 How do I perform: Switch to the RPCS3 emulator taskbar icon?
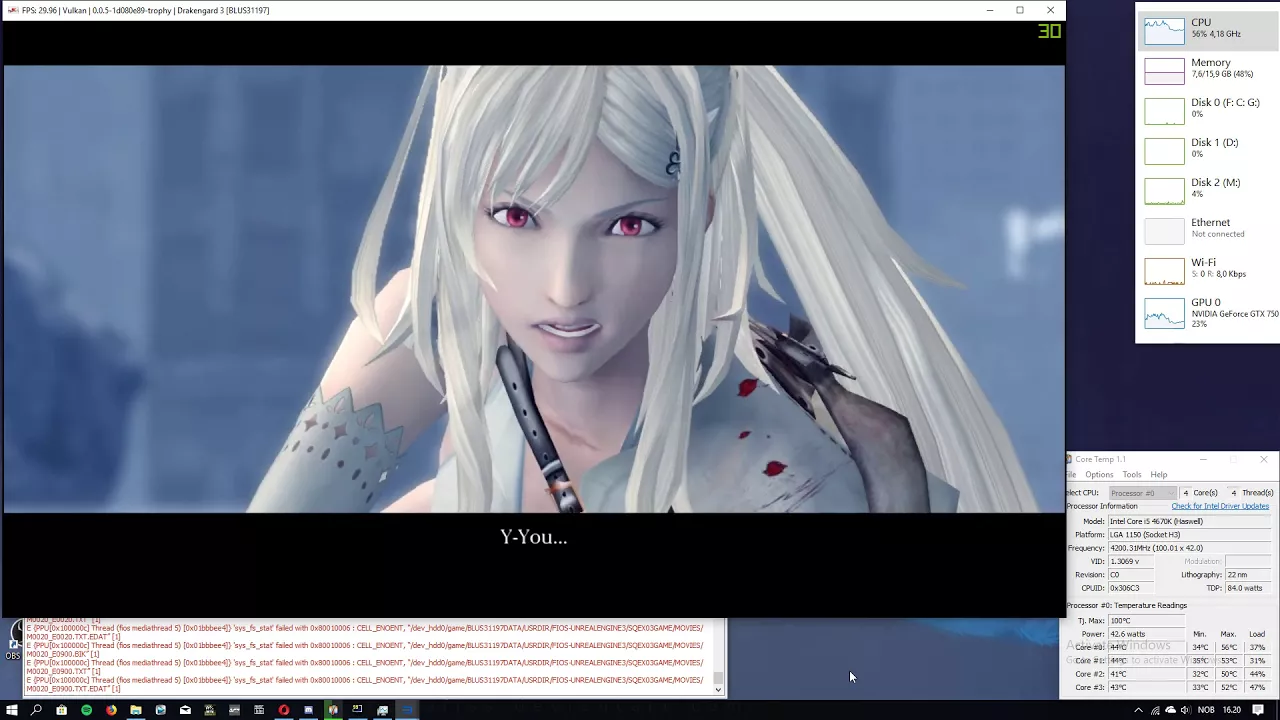click(333, 710)
